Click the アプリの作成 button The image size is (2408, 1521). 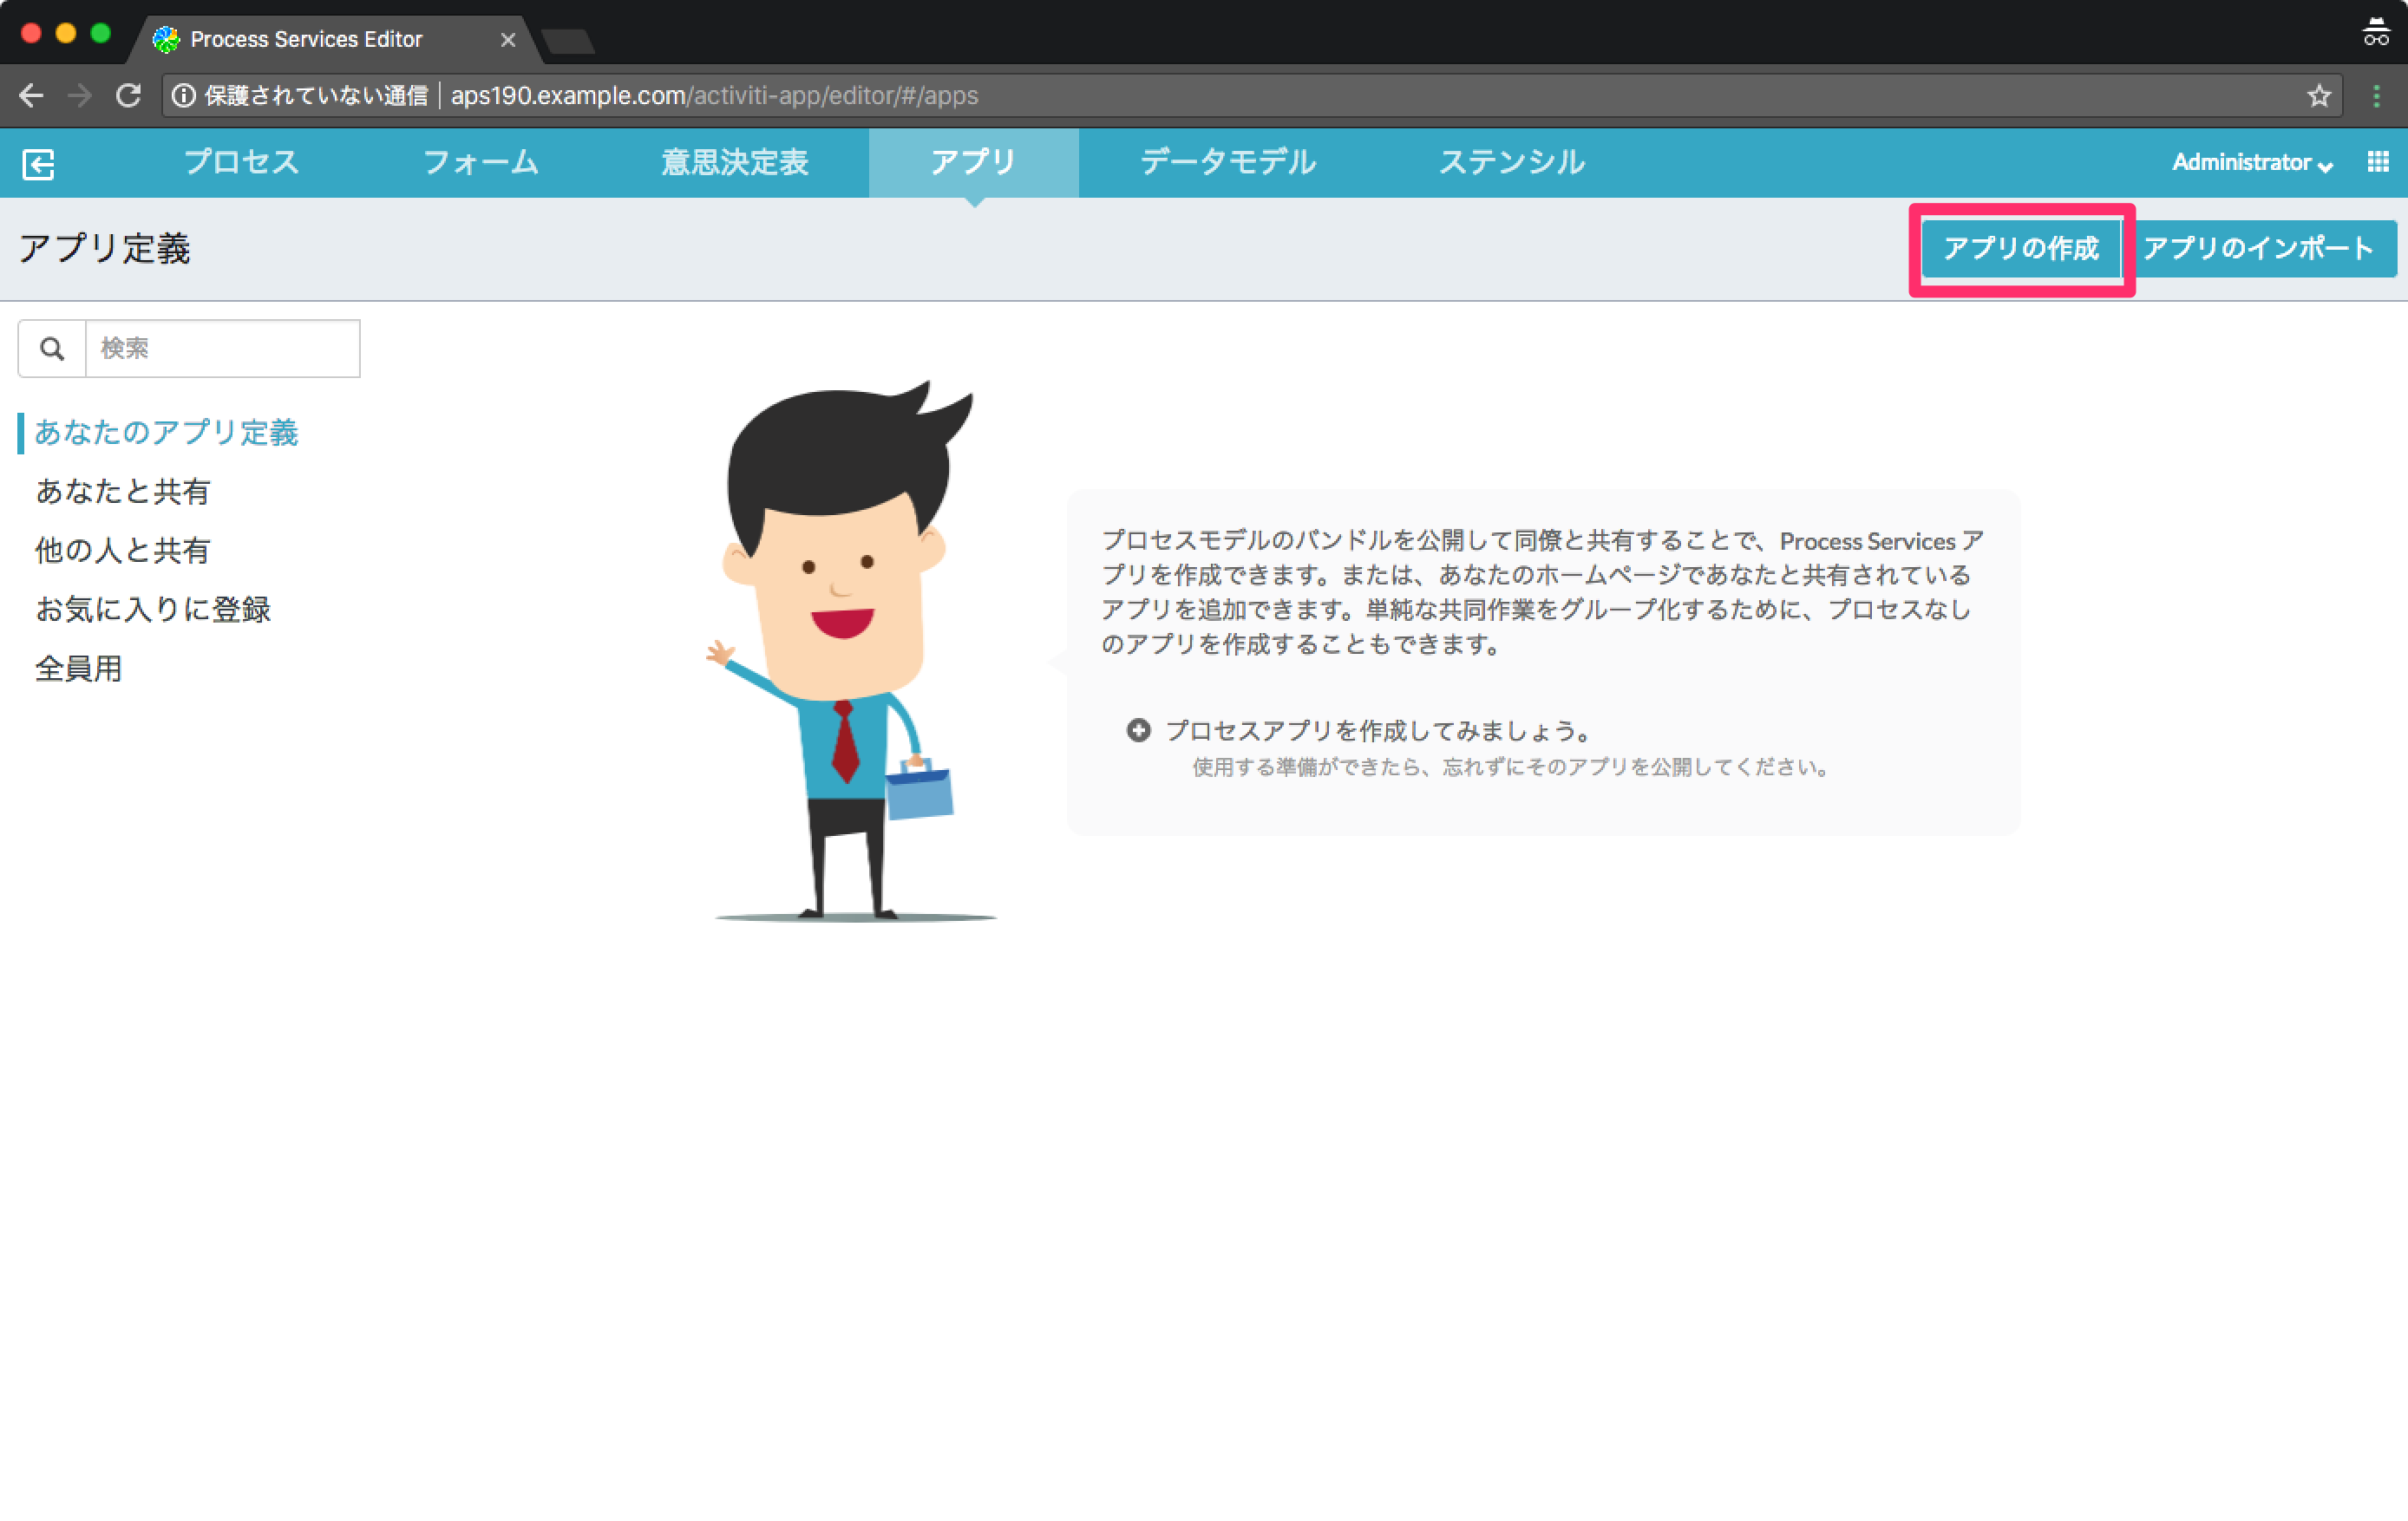(2020, 248)
